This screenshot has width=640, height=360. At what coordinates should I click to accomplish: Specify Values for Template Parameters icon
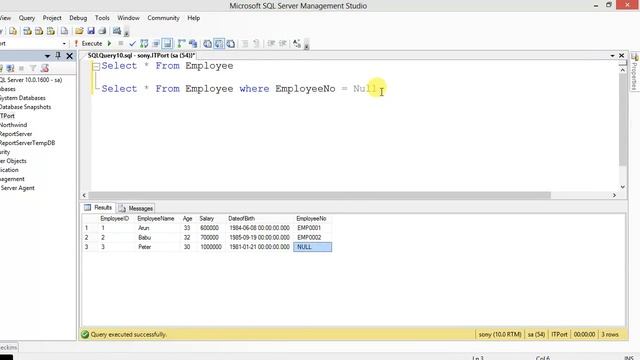click(297, 43)
